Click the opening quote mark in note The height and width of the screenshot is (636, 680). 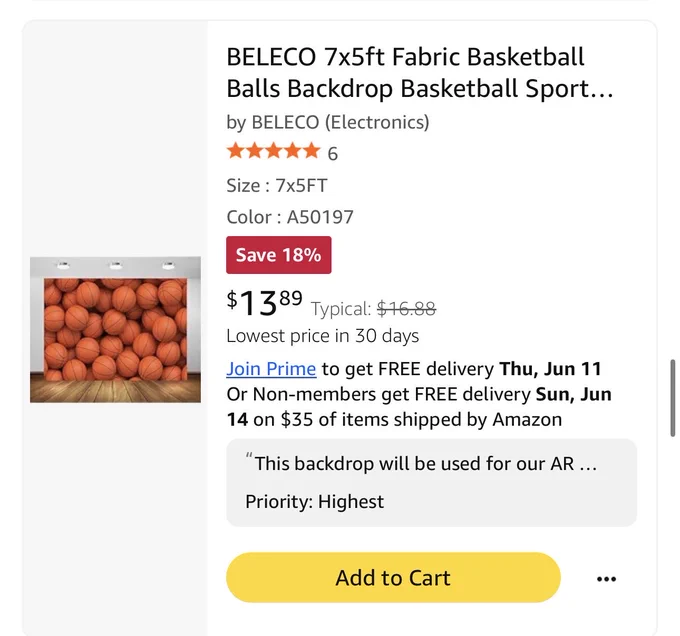point(249,456)
